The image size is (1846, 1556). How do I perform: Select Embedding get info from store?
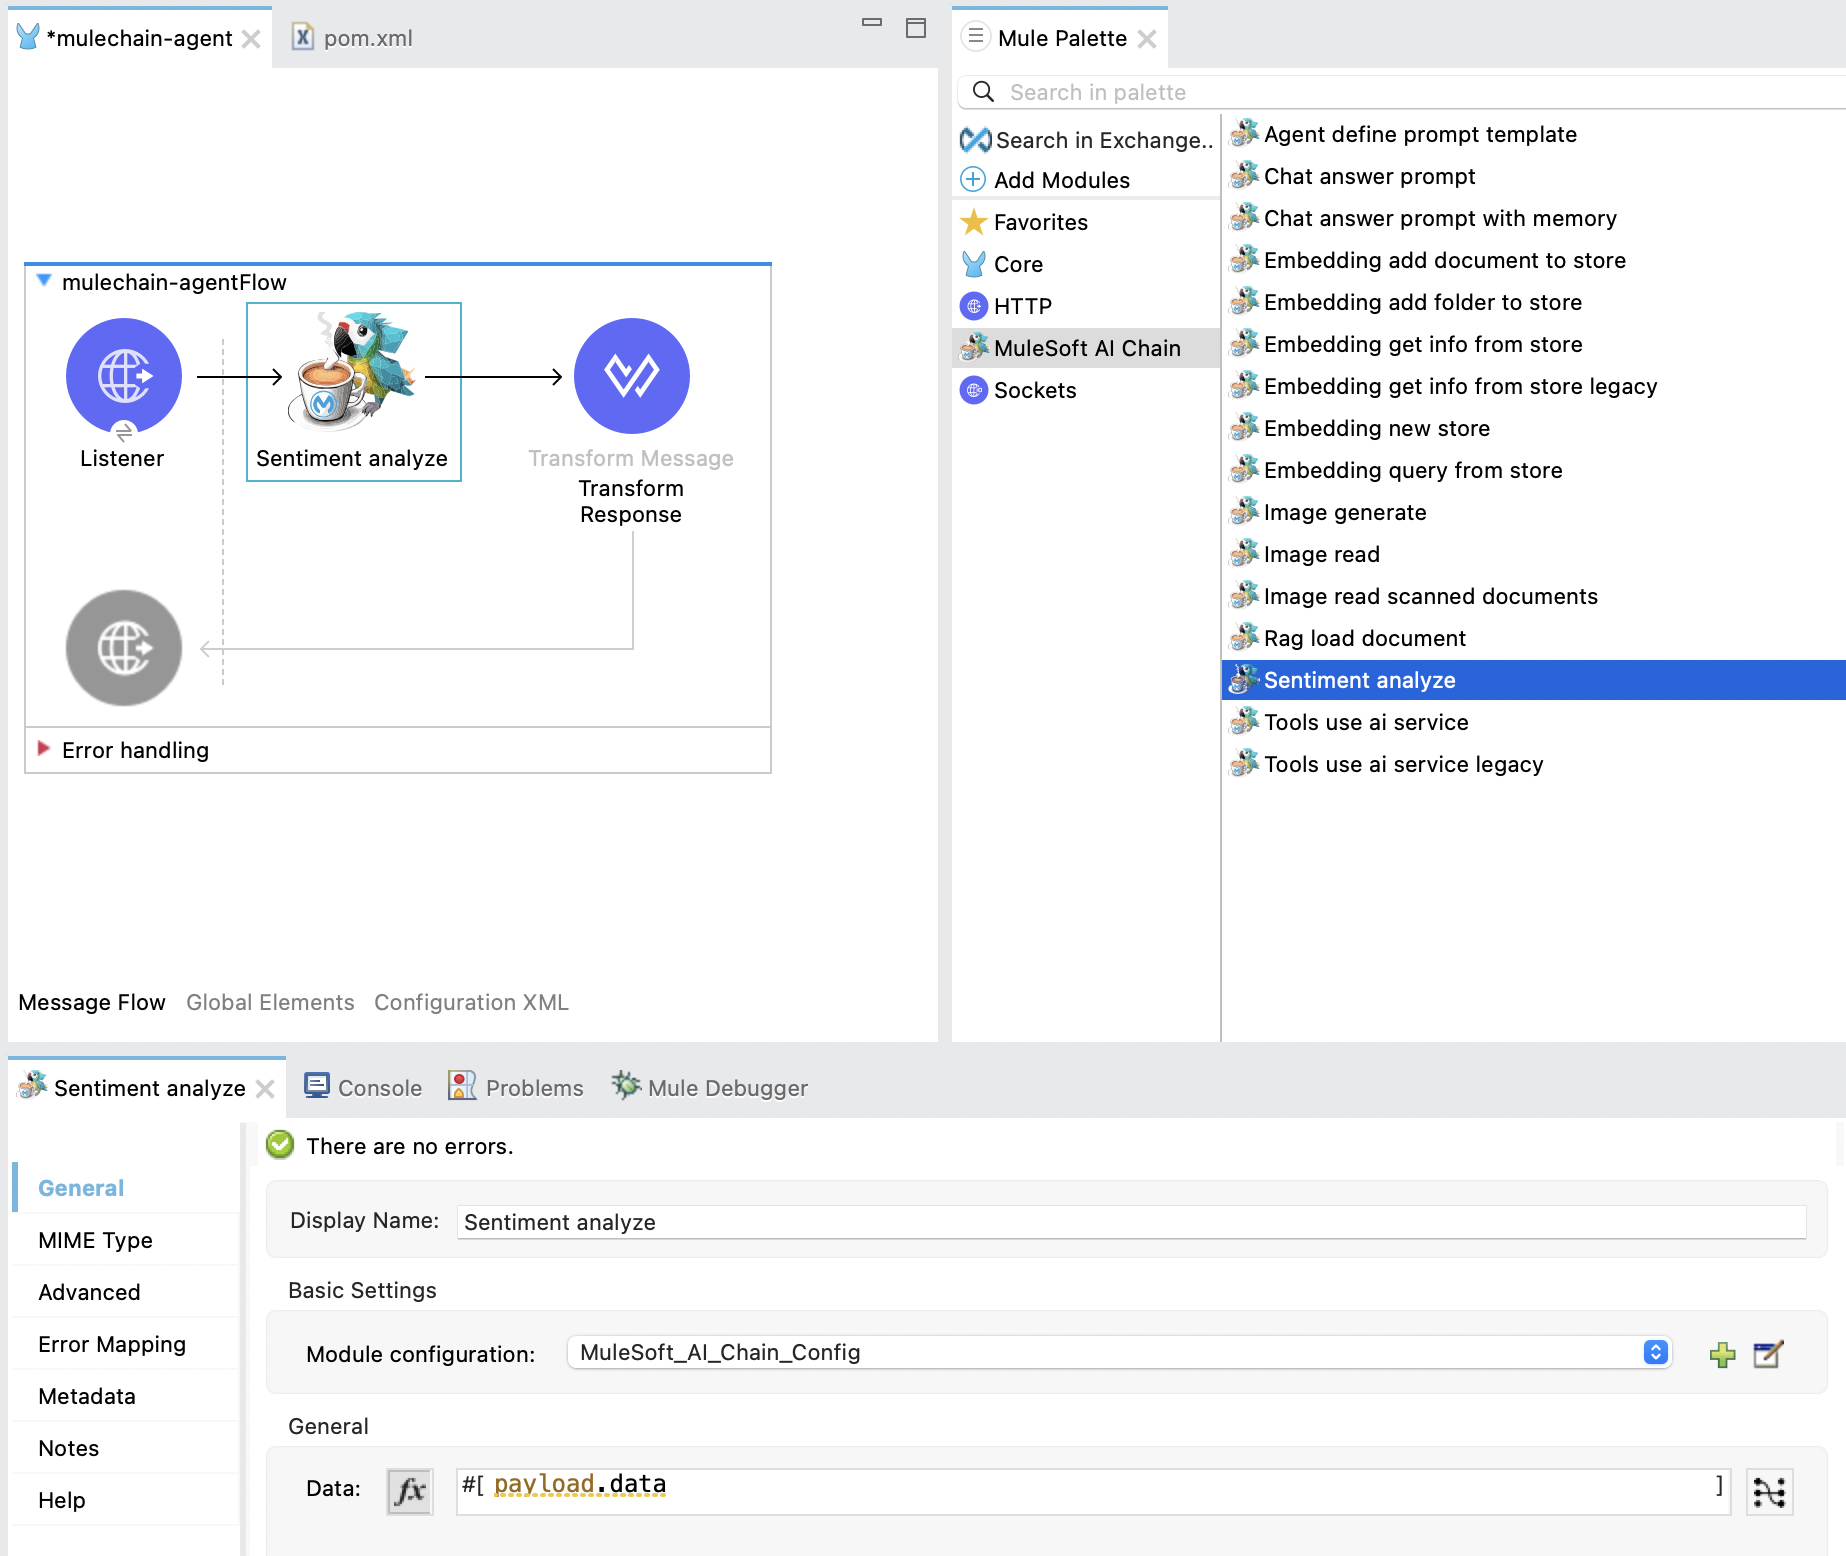click(1407, 344)
